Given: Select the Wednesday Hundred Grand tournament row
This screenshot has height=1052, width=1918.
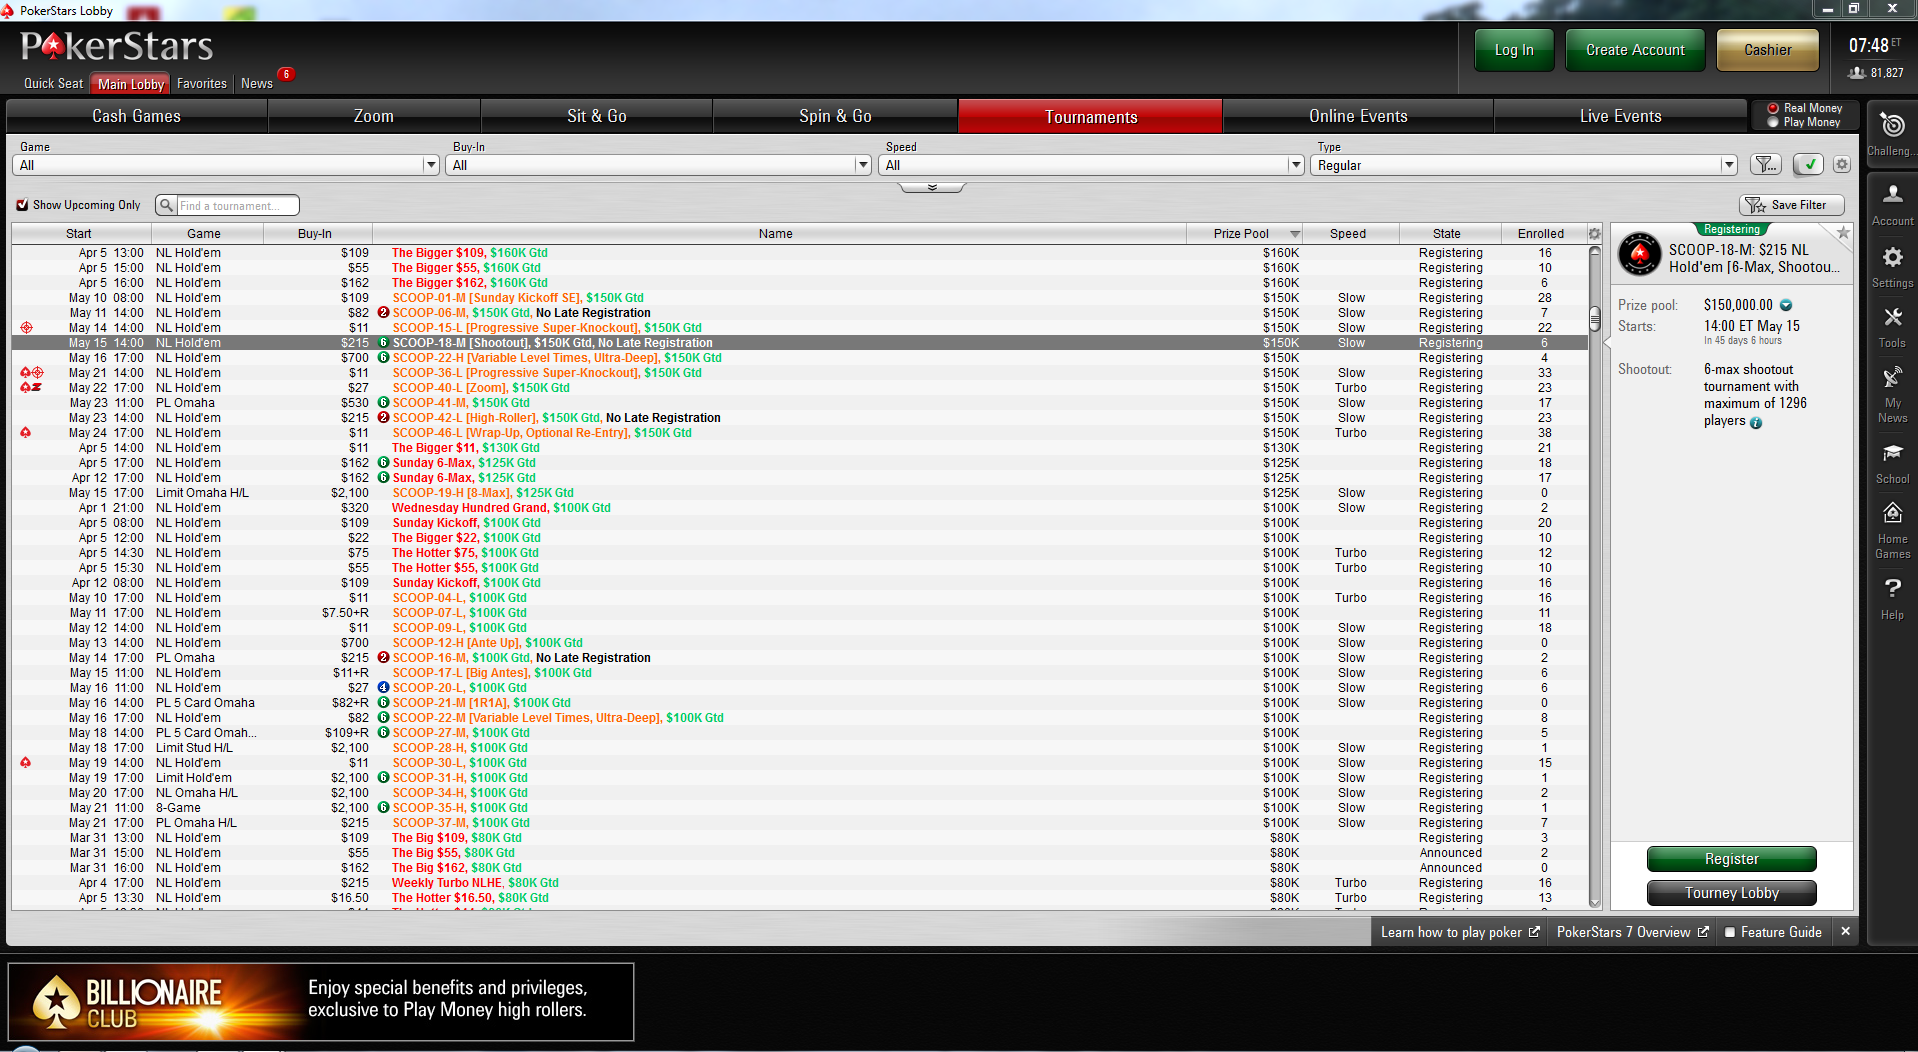Looking at the screenshot, I should 800,508.
